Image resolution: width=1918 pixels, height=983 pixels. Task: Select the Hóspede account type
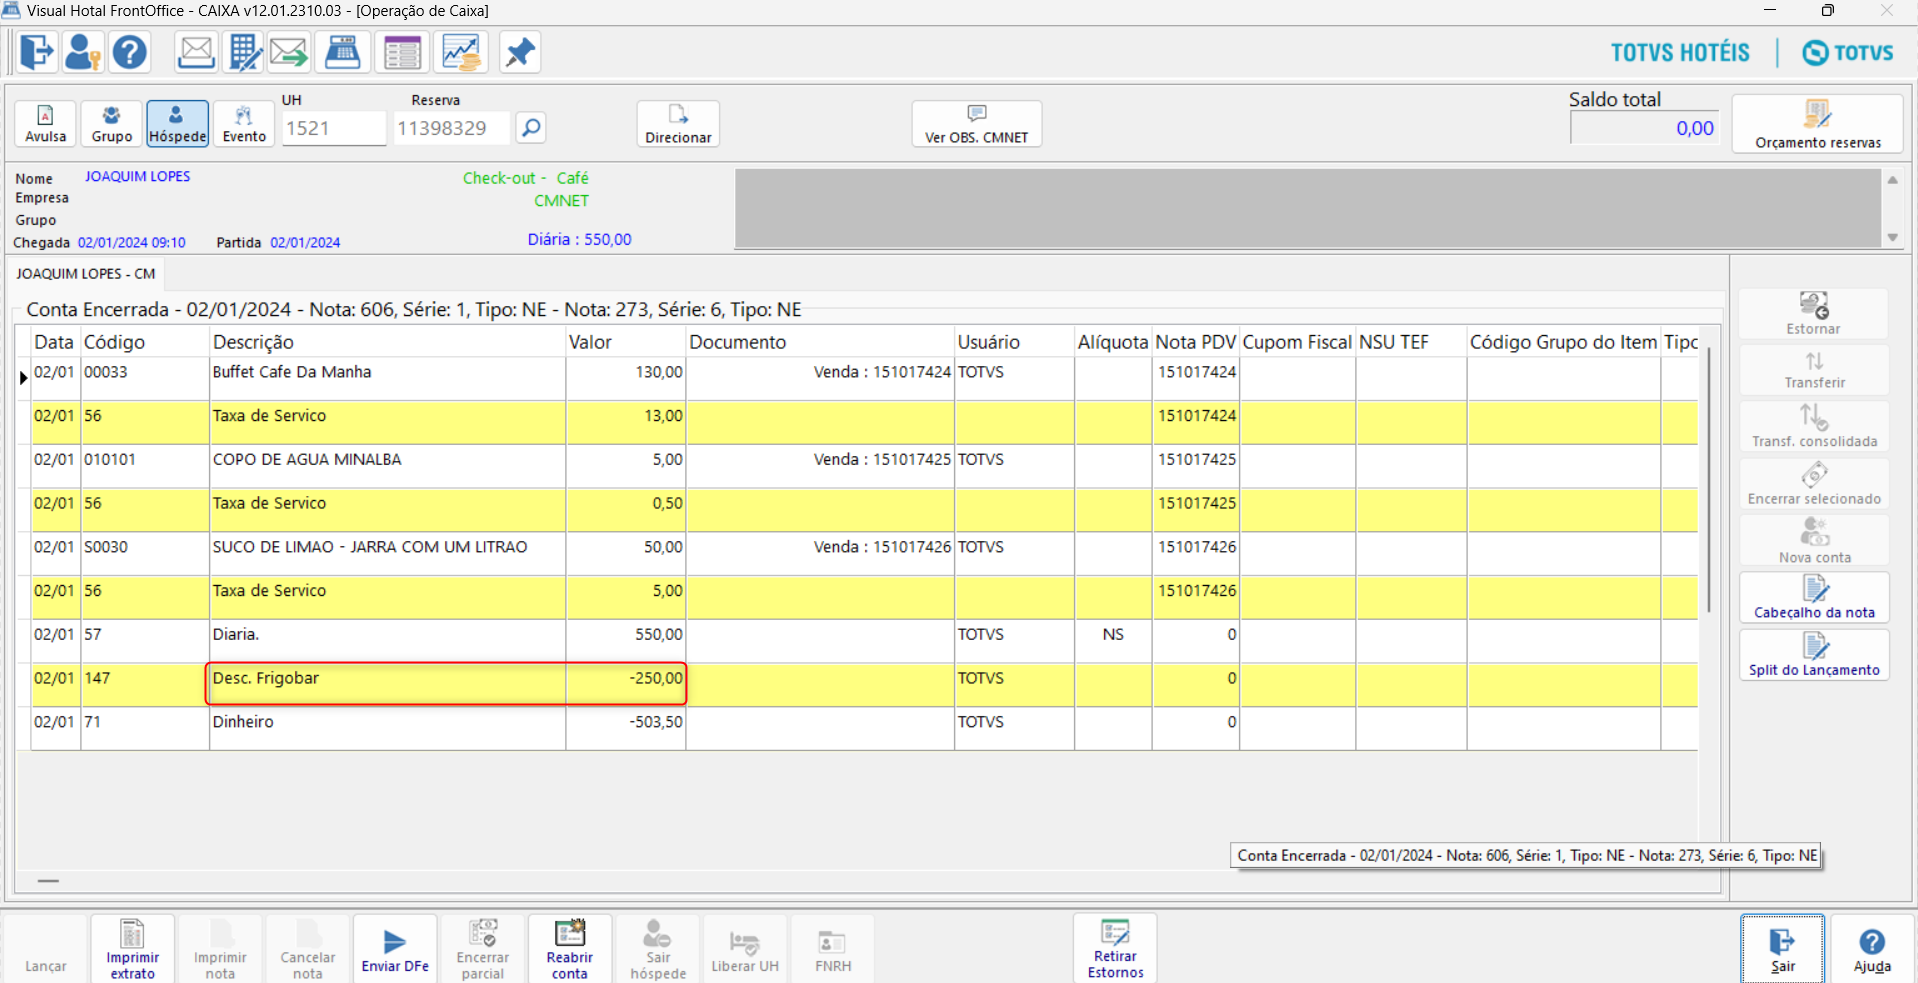177,124
